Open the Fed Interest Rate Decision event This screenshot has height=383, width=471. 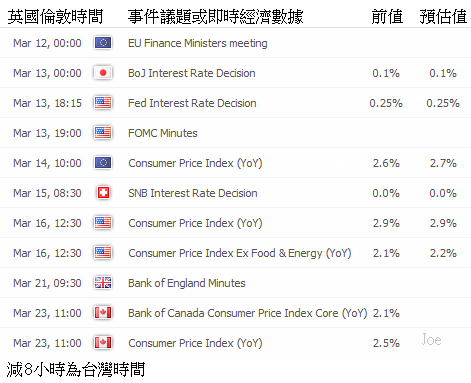click(x=192, y=103)
